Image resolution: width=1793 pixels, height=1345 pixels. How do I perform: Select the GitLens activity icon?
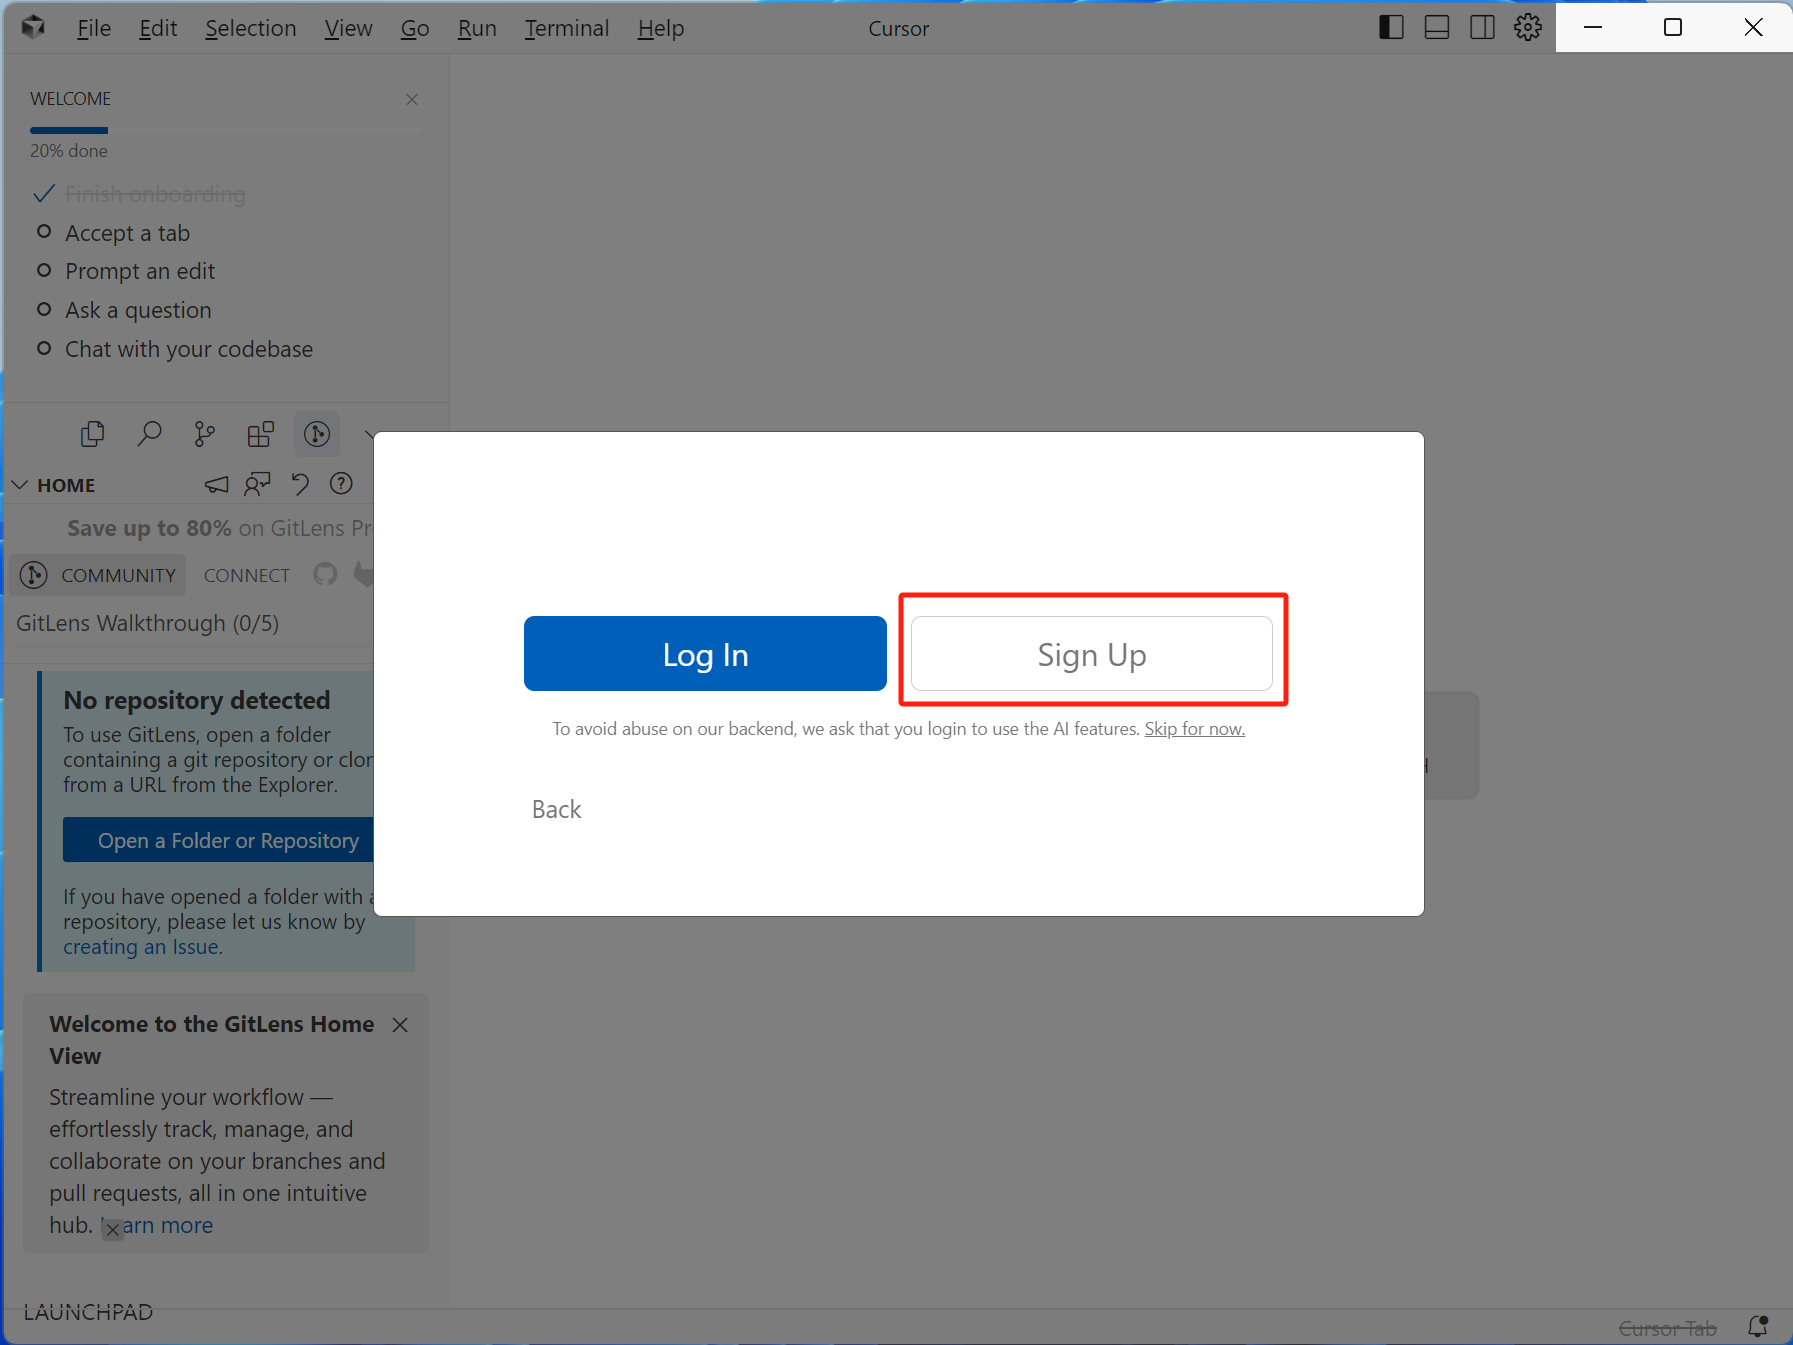(317, 434)
